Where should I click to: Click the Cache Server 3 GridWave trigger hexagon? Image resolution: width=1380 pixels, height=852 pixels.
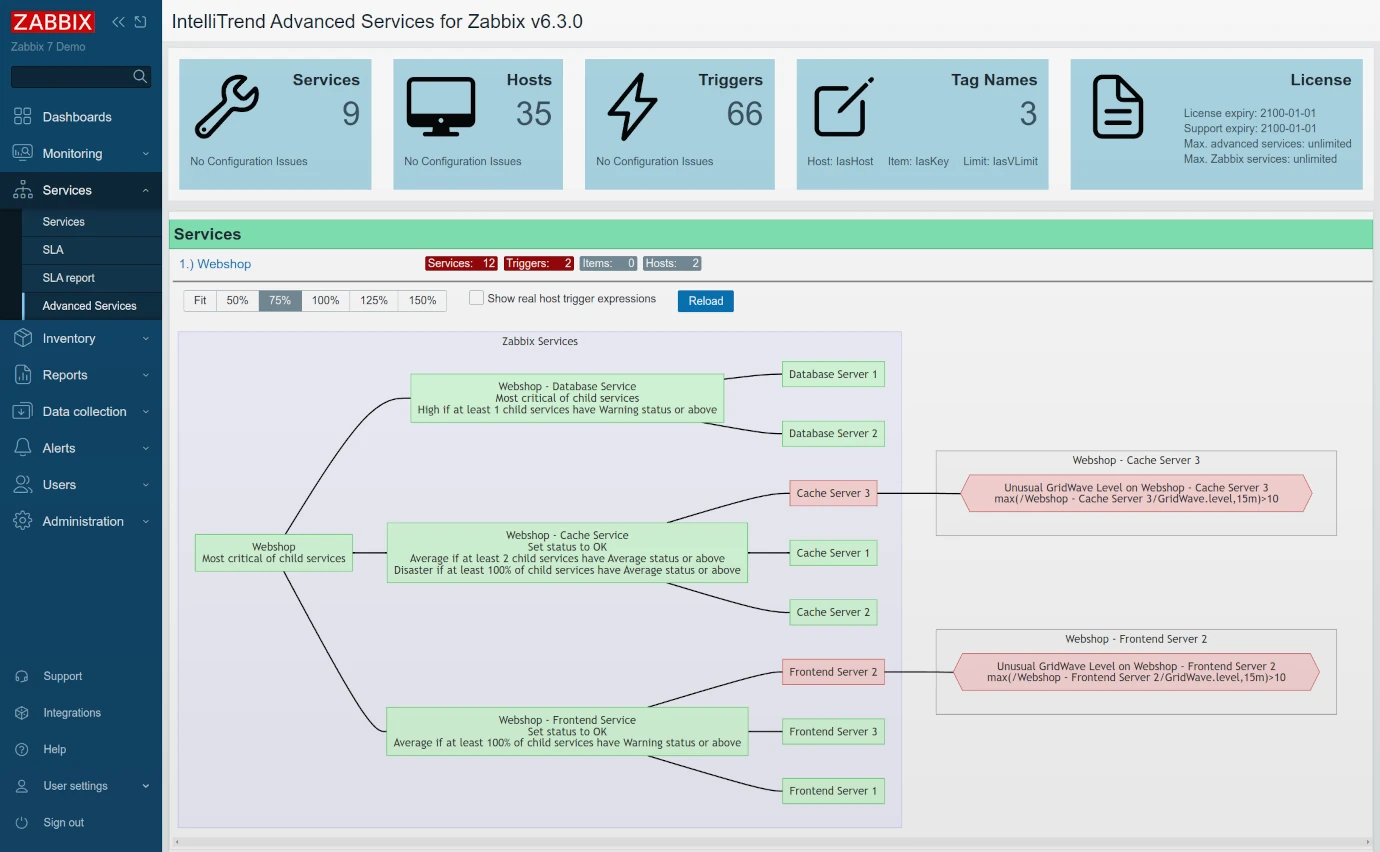coord(1136,493)
